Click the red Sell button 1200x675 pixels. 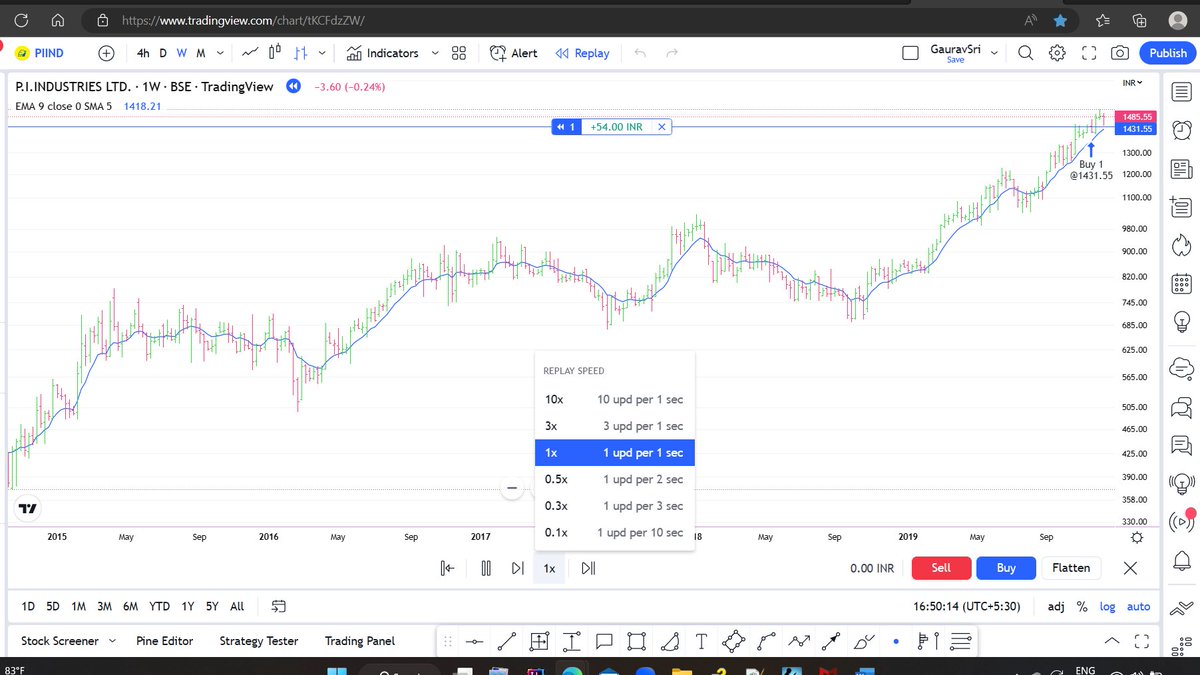941,567
